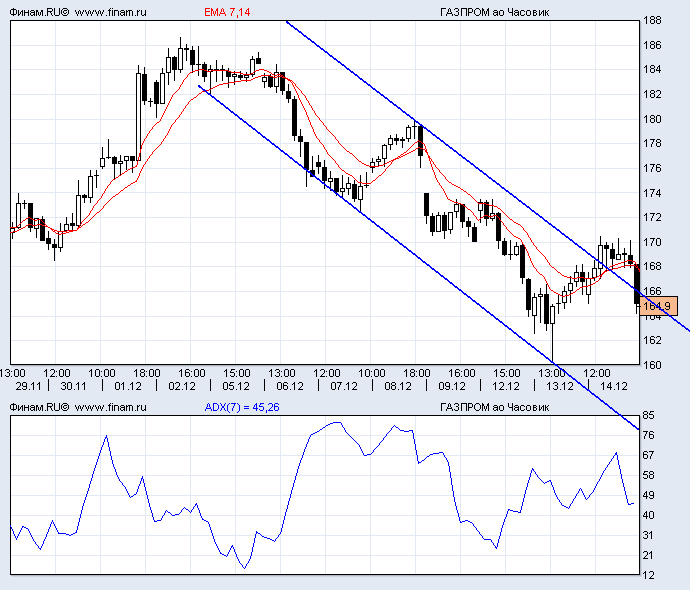Click the 186 price axis value
Screen dimensions: 690x590
tap(652, 45)
